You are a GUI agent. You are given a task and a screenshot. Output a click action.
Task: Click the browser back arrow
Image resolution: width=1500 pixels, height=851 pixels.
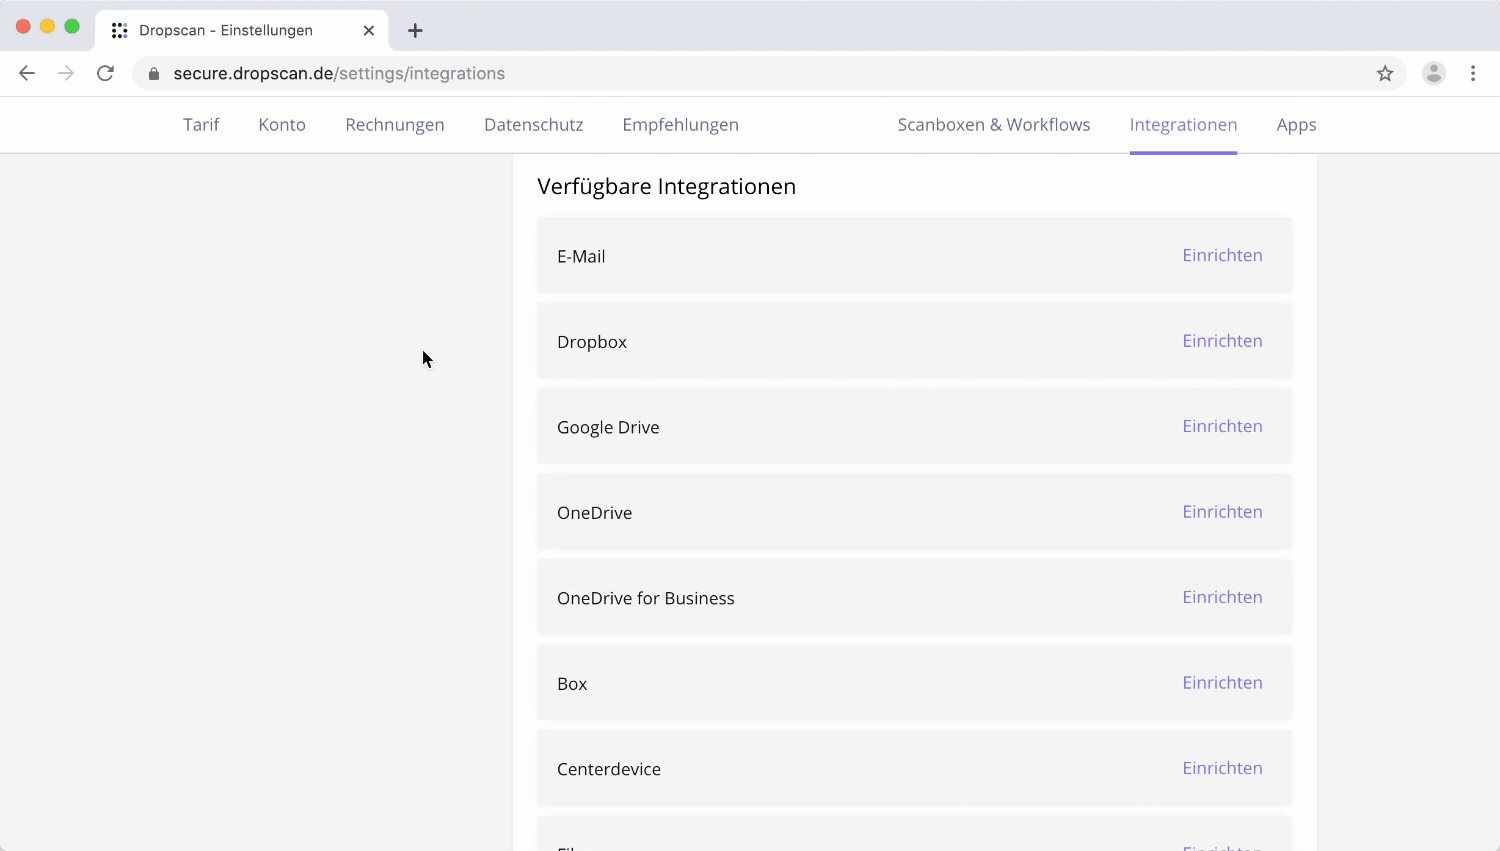coord(27,73)
